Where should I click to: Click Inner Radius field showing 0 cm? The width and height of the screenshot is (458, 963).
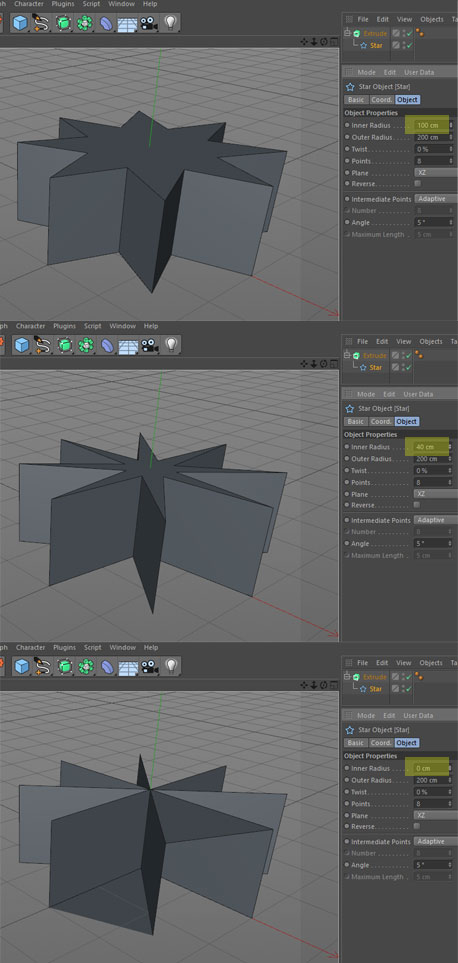(432, 768)
